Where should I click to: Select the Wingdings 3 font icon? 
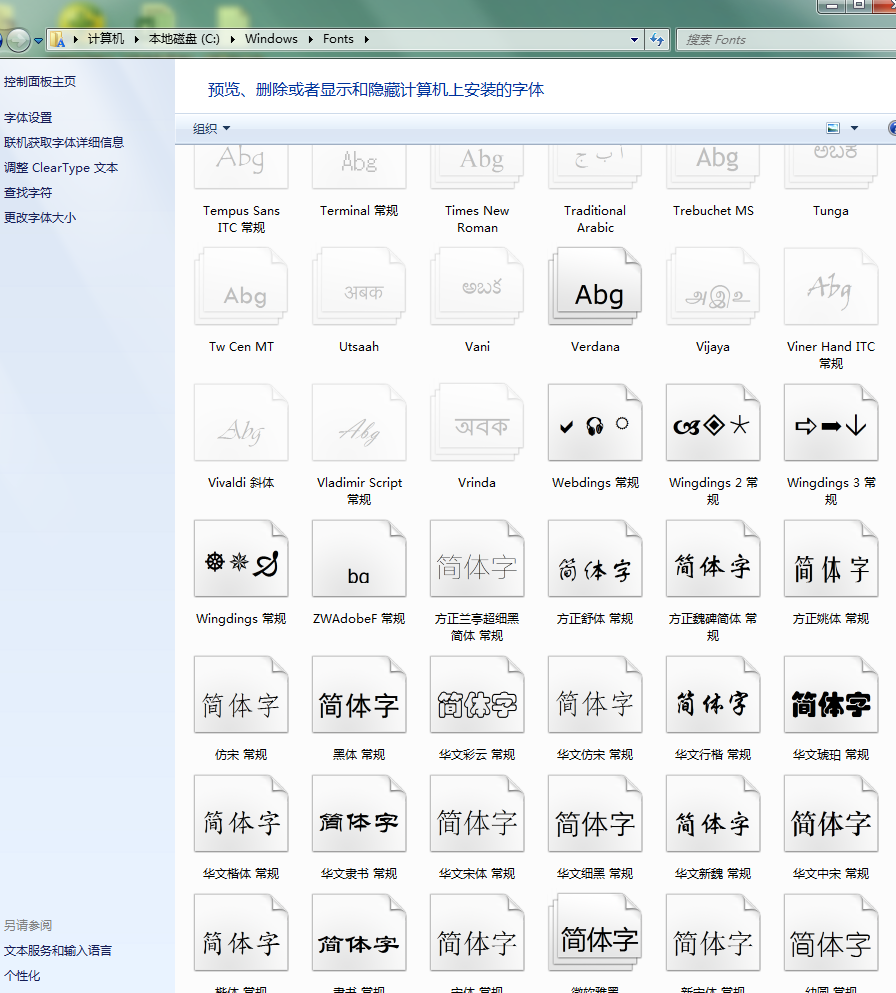tap(831, 422)
